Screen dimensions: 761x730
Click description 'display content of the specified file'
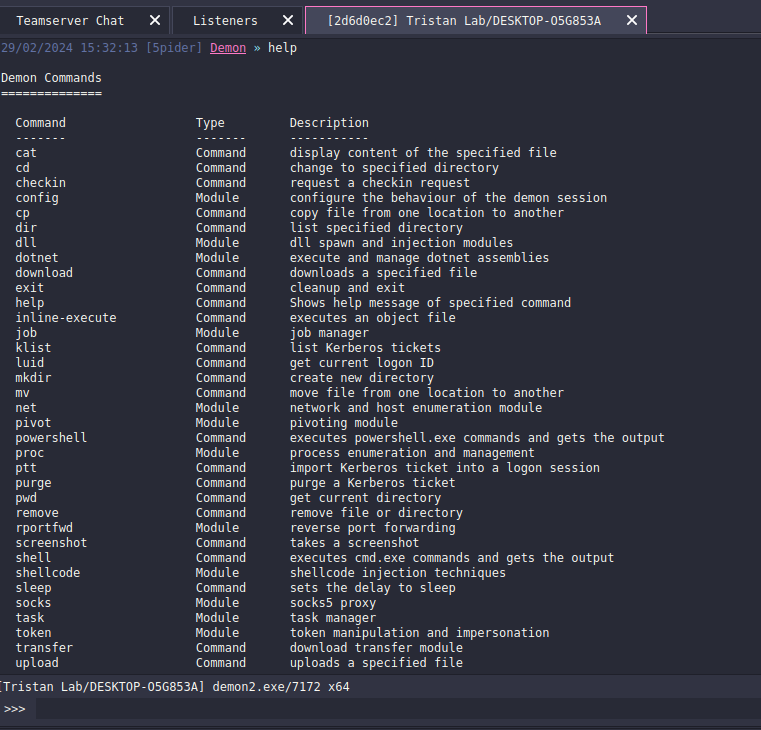click(x=423, y=153)
